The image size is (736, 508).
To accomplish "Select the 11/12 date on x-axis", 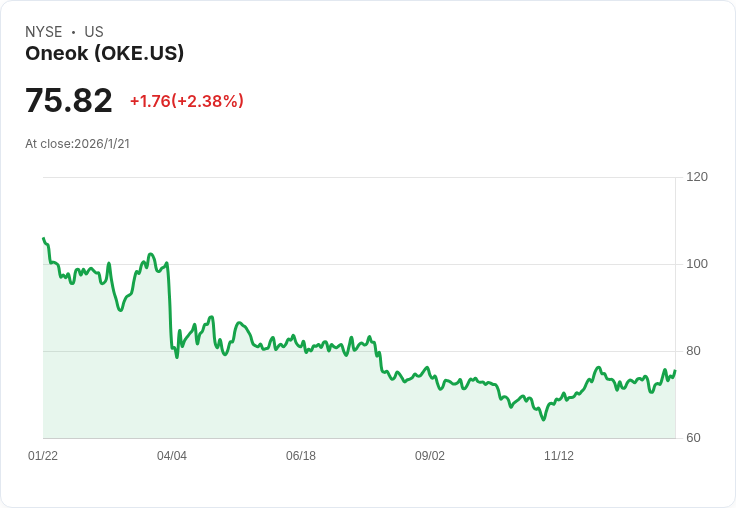I will 559,456.
